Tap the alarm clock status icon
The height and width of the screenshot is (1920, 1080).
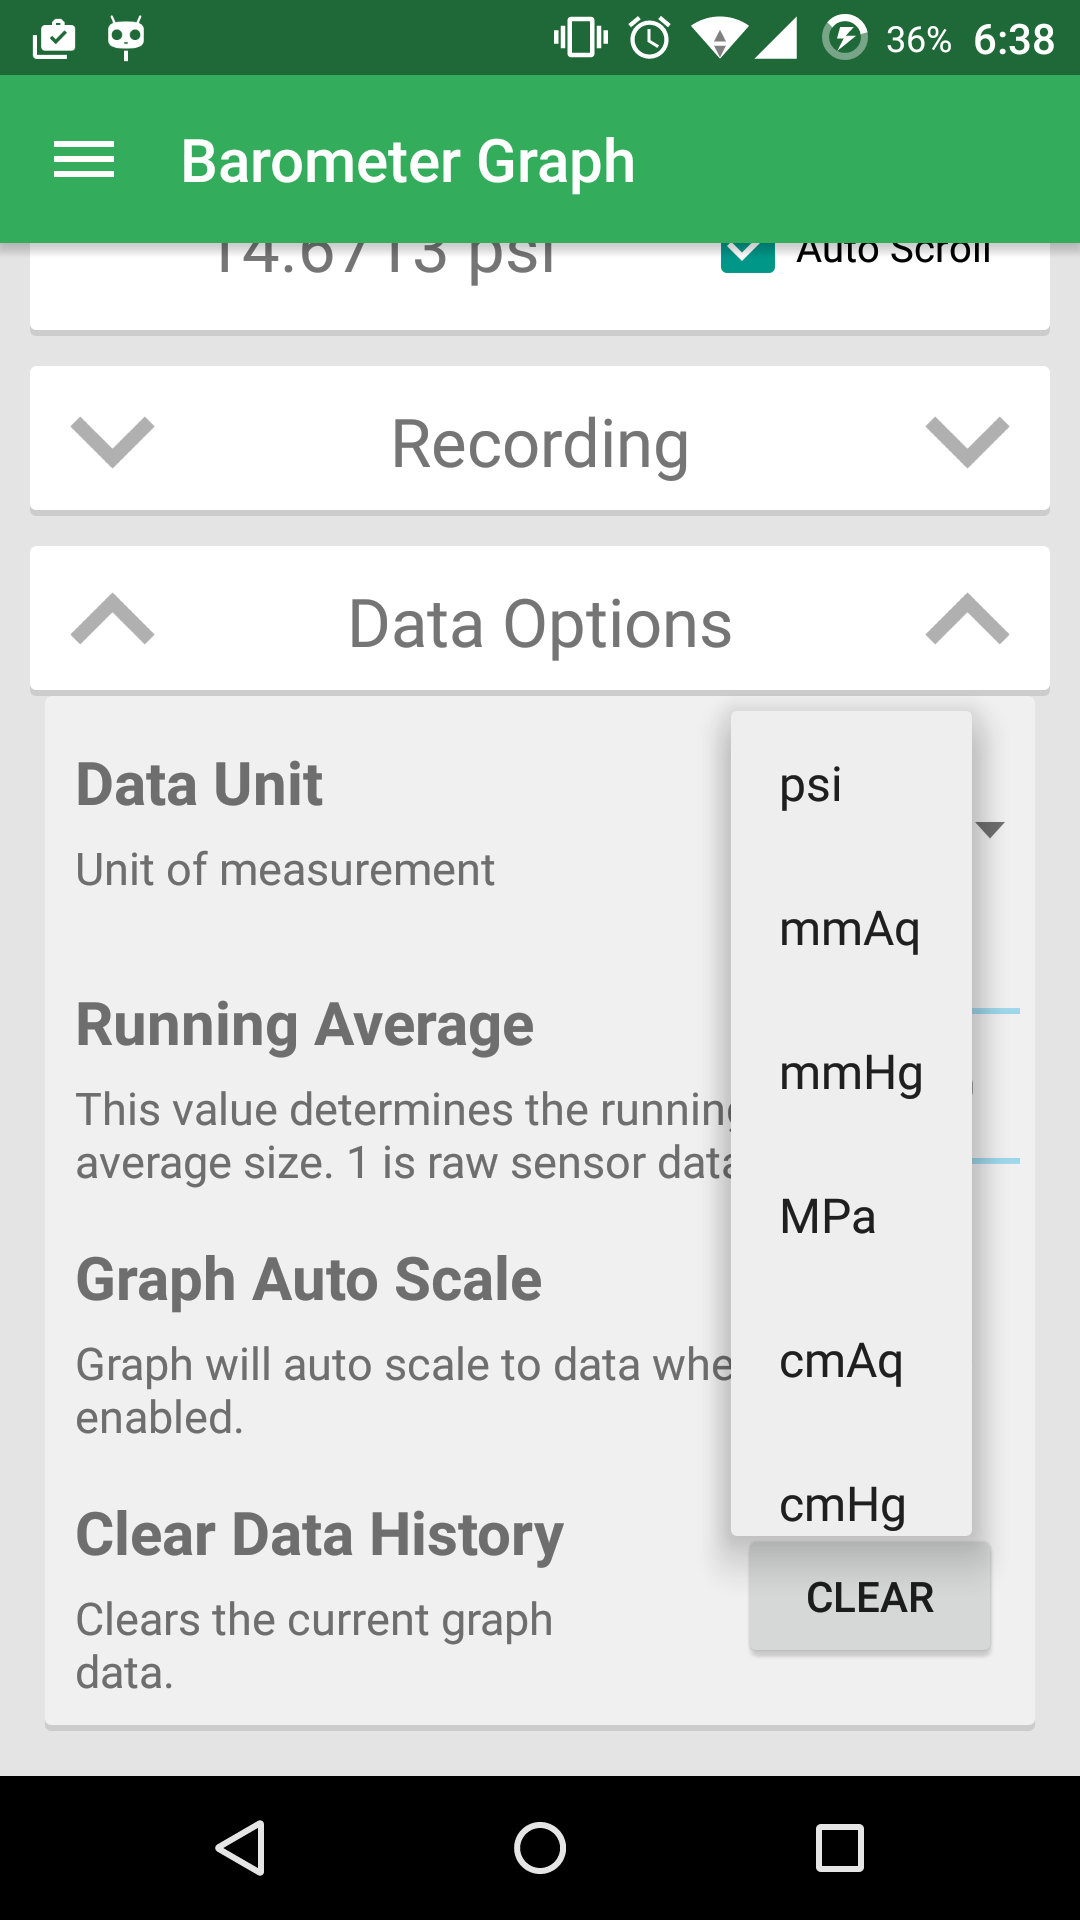(x=649, y=39)
